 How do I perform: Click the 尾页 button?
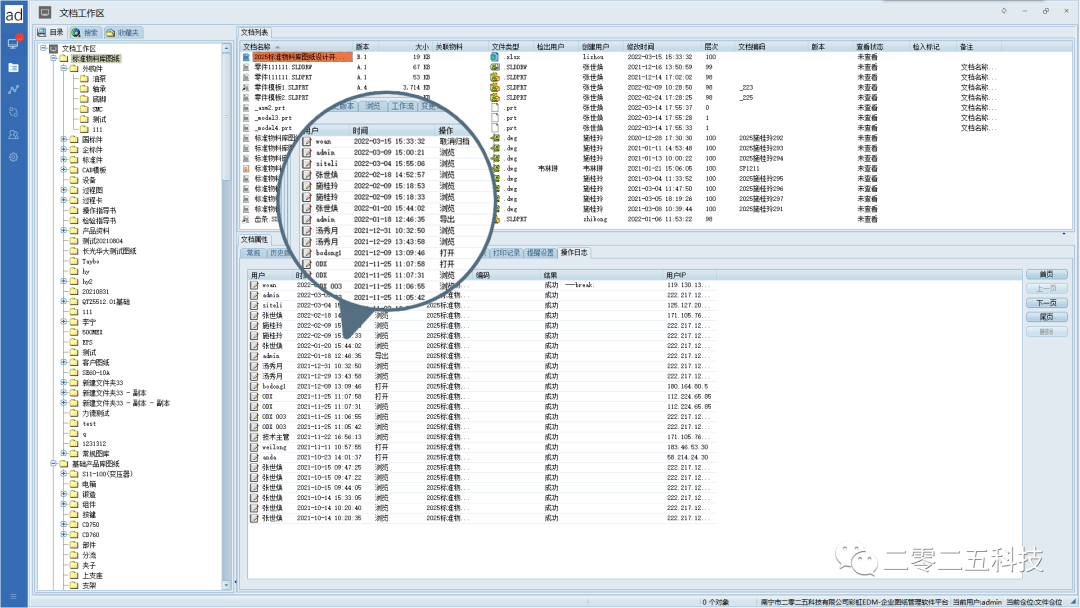[1046, 317]
